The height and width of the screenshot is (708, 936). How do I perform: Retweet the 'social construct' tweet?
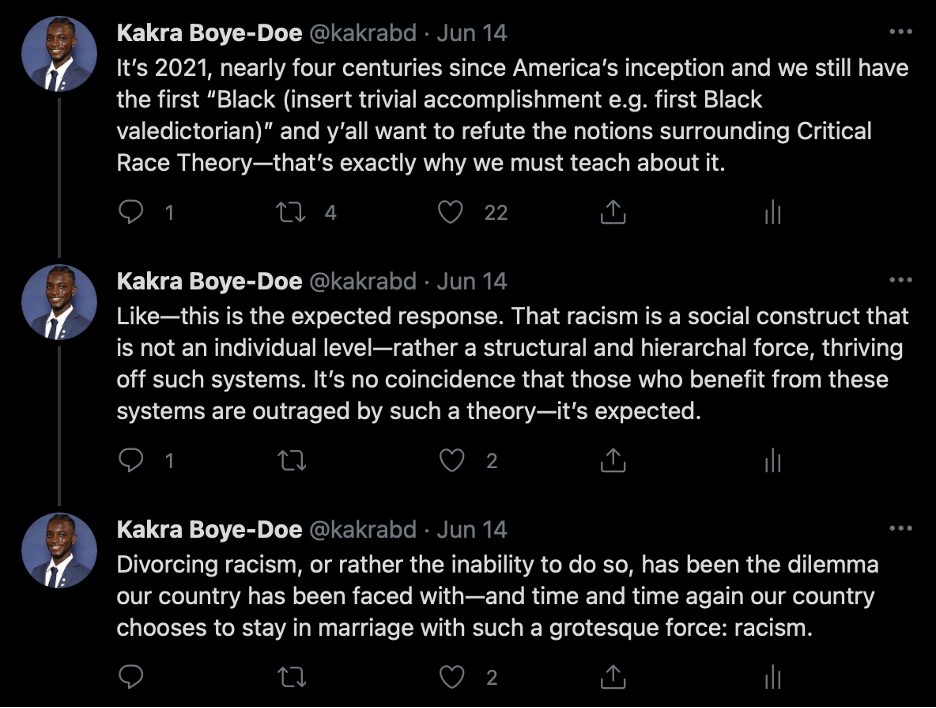click(292, 460)
